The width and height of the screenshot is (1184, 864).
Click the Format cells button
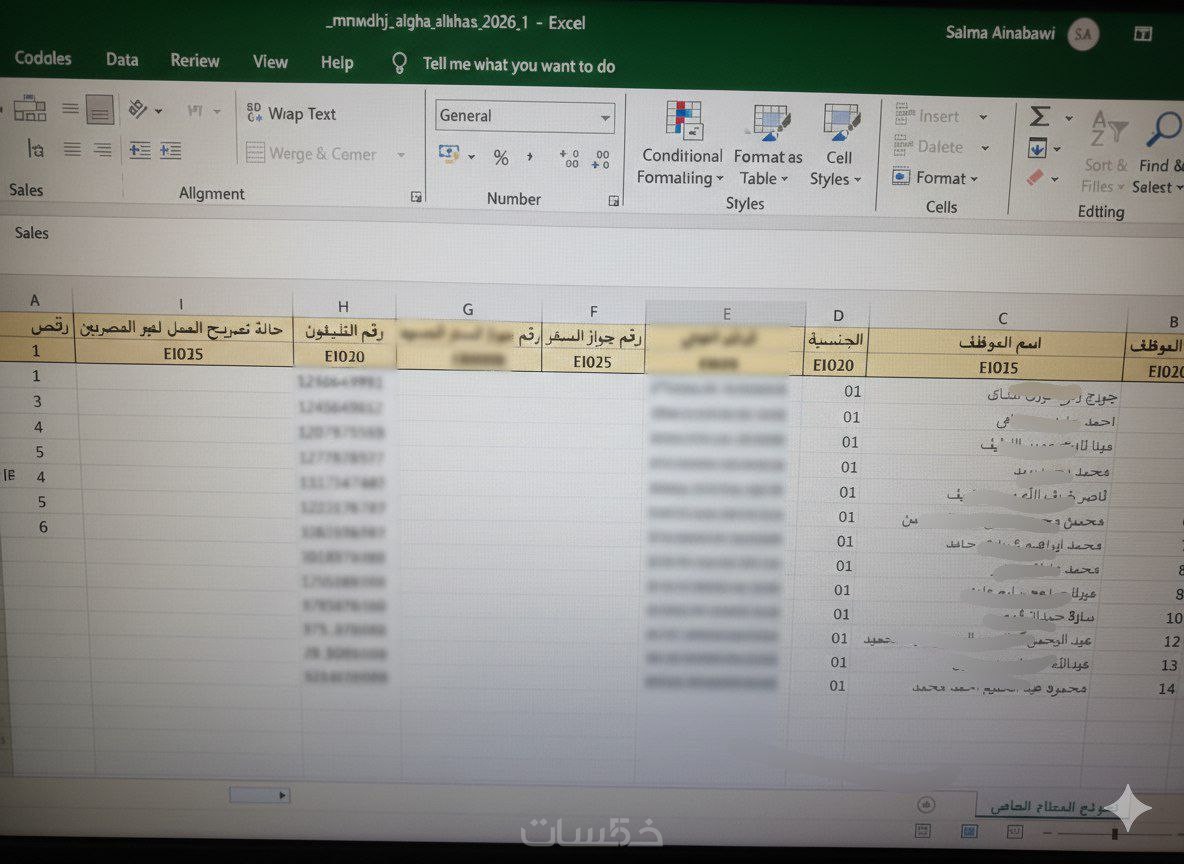click(935, 177)
